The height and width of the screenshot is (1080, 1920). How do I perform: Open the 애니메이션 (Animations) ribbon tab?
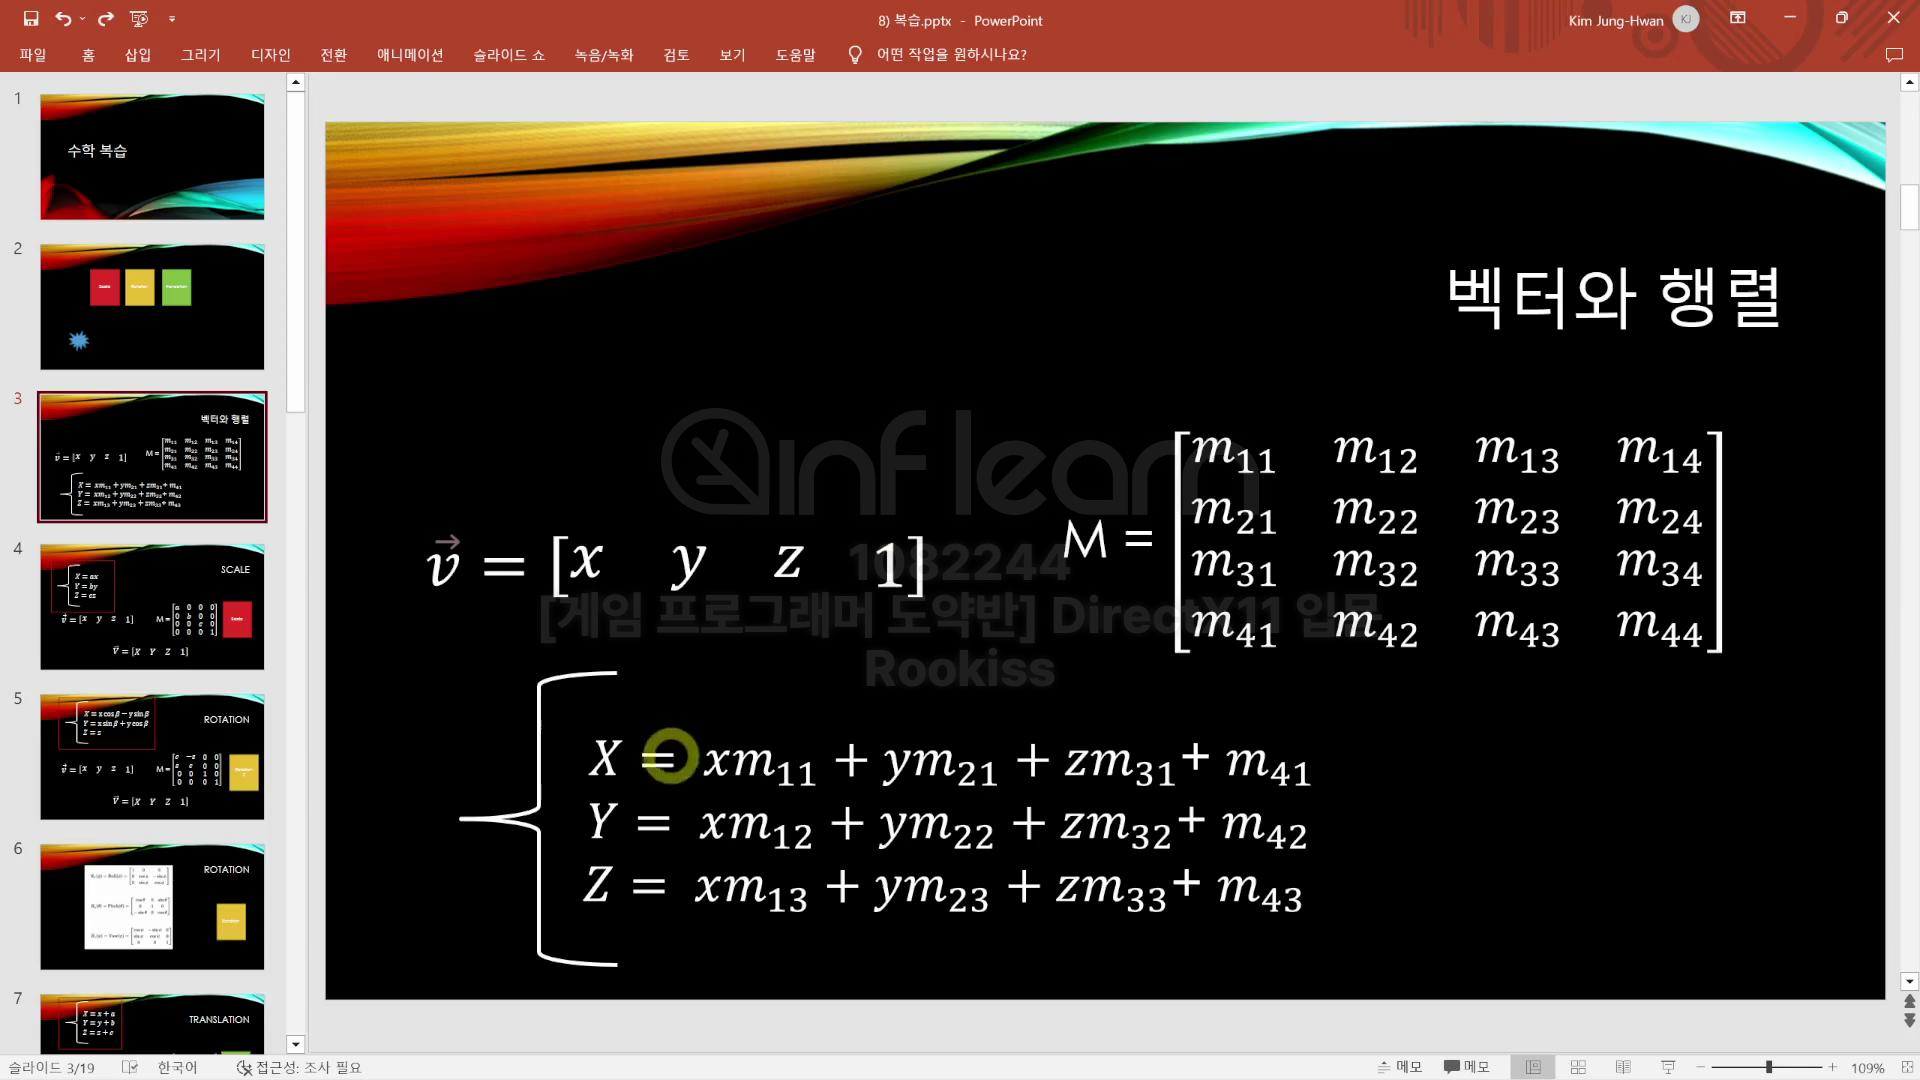(409, 55)
